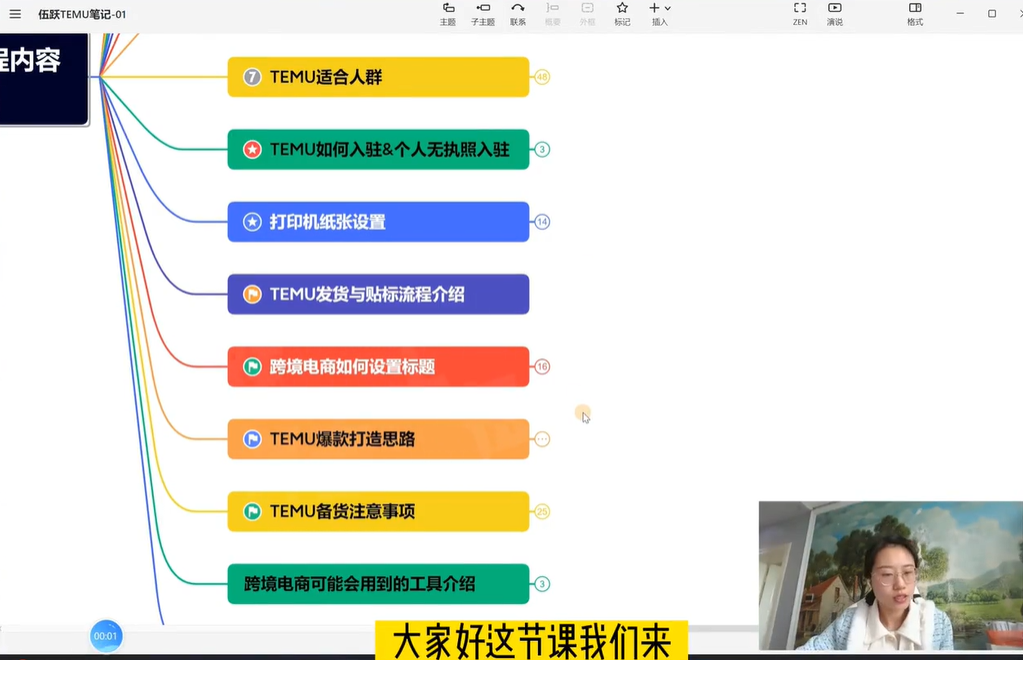Viewport: 1023px width, 683px height.
Task: Click the flag icon on TEMU备货注意事项
Action: (252, 511)
